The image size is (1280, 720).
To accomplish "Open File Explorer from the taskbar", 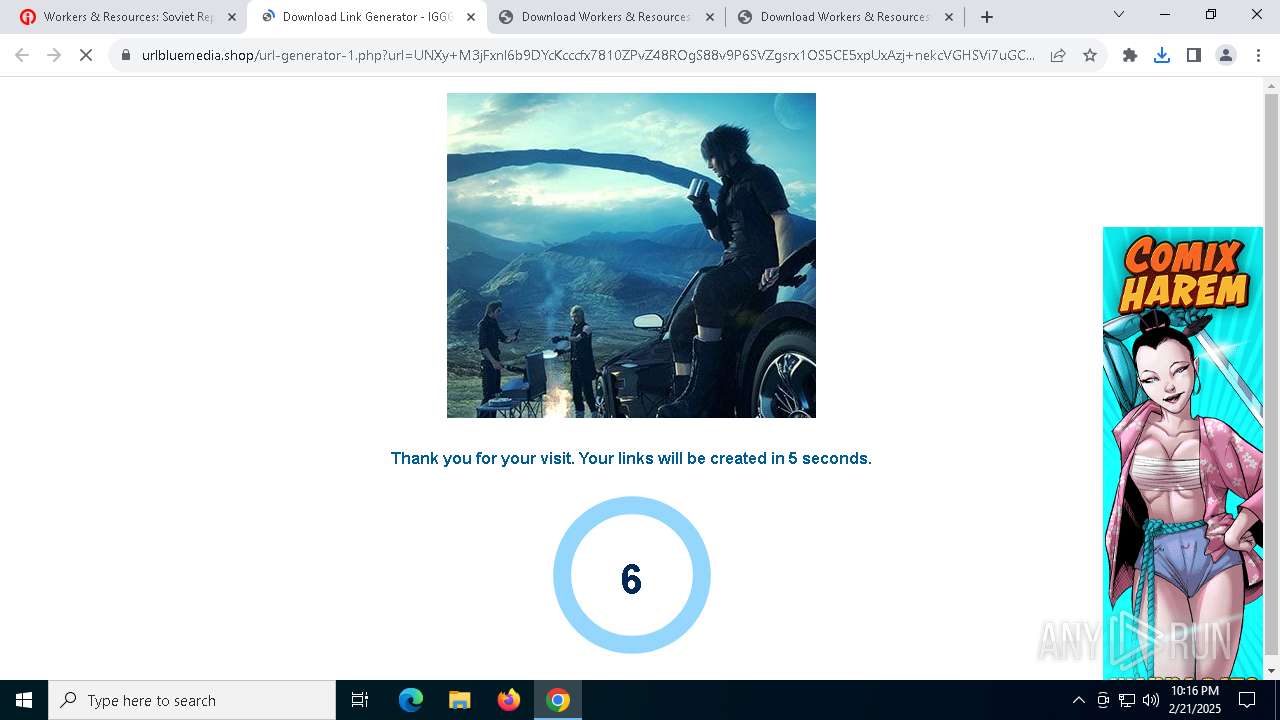I will click(x=459, y=700).
